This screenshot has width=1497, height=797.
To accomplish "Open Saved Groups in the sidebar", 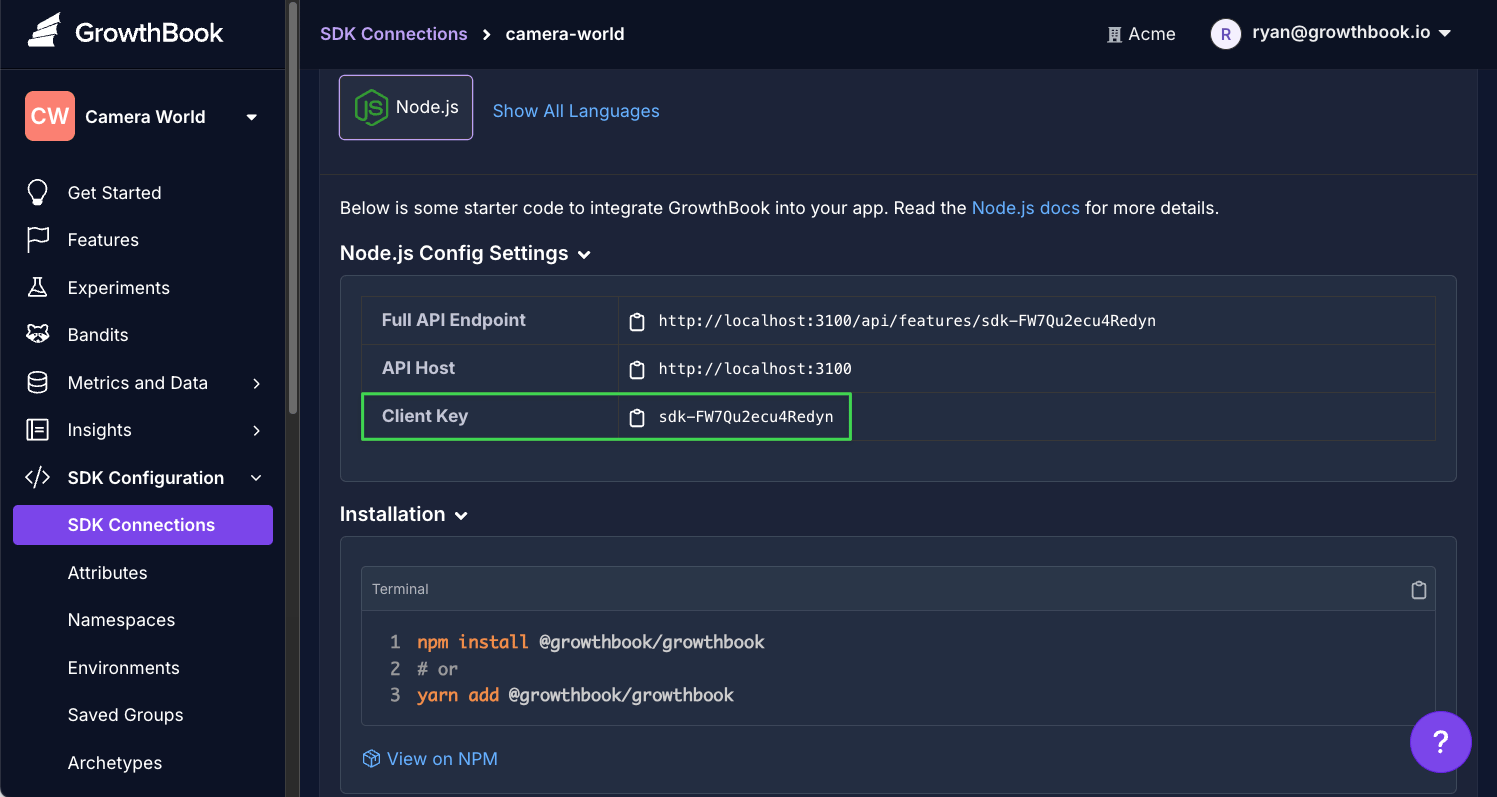I will 125,715.
